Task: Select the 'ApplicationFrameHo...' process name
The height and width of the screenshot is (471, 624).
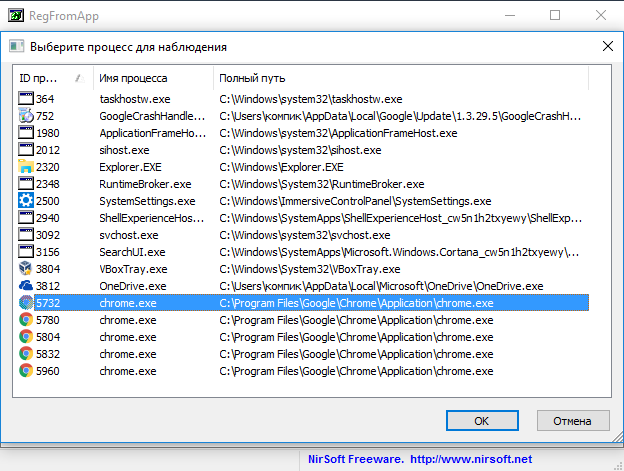Action: tap(153, 133)
